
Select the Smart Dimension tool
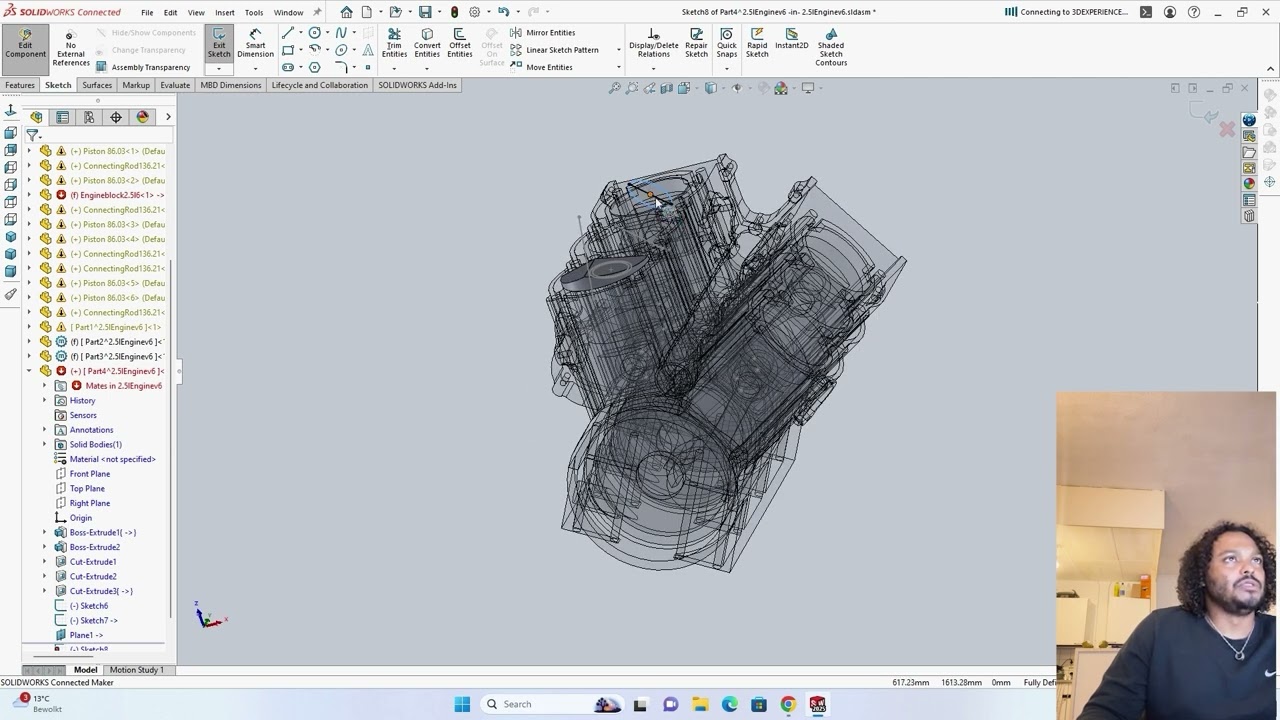tap(255, 43)
